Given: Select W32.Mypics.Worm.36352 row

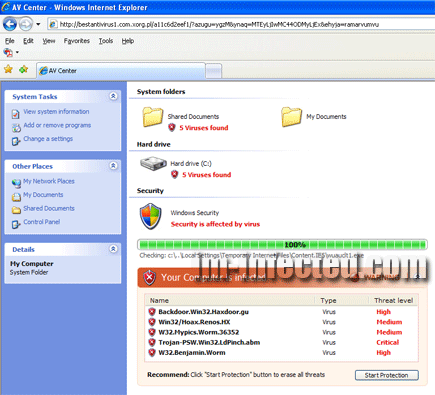Looking at the screenshot, I should (281, 332).
